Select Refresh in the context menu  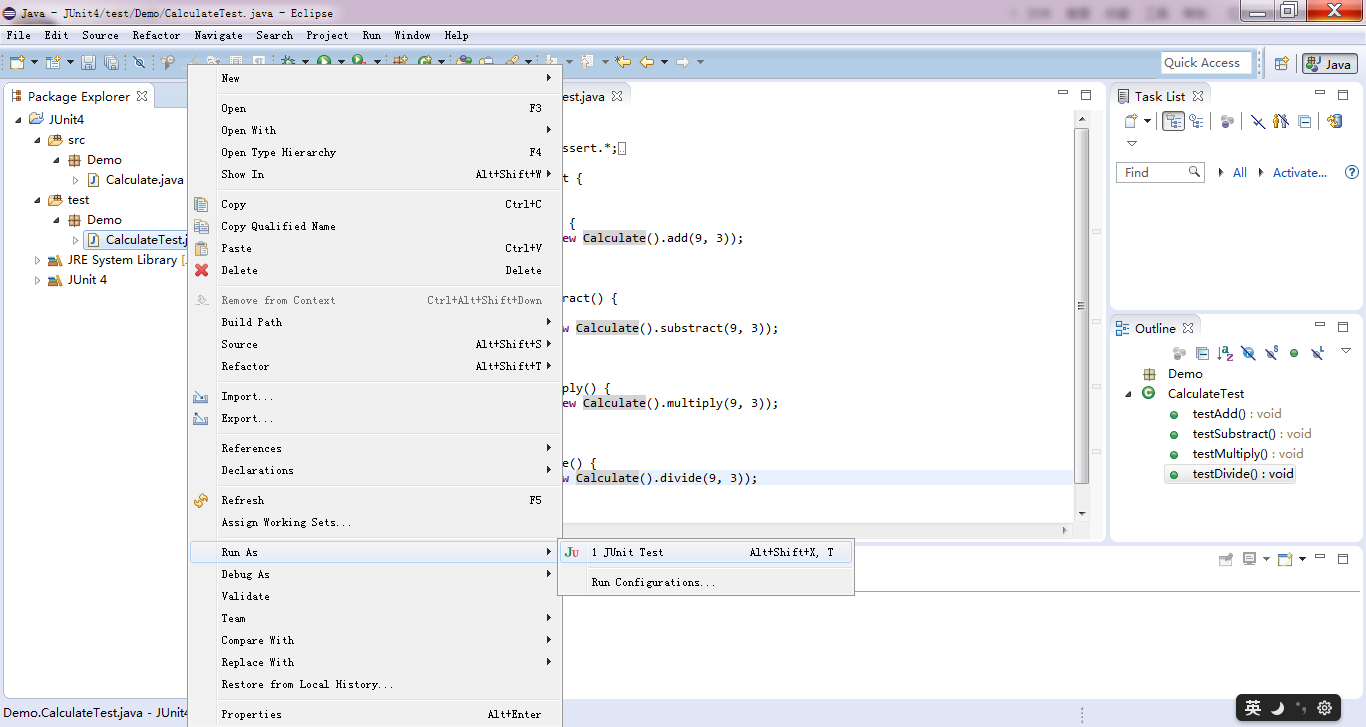[243, 500]
